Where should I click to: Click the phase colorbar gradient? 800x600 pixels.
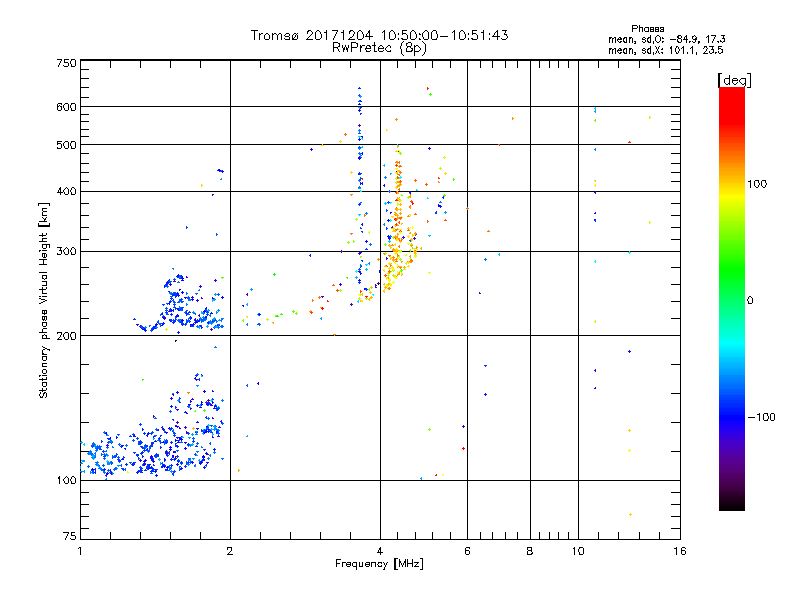(x=732, y=298)
